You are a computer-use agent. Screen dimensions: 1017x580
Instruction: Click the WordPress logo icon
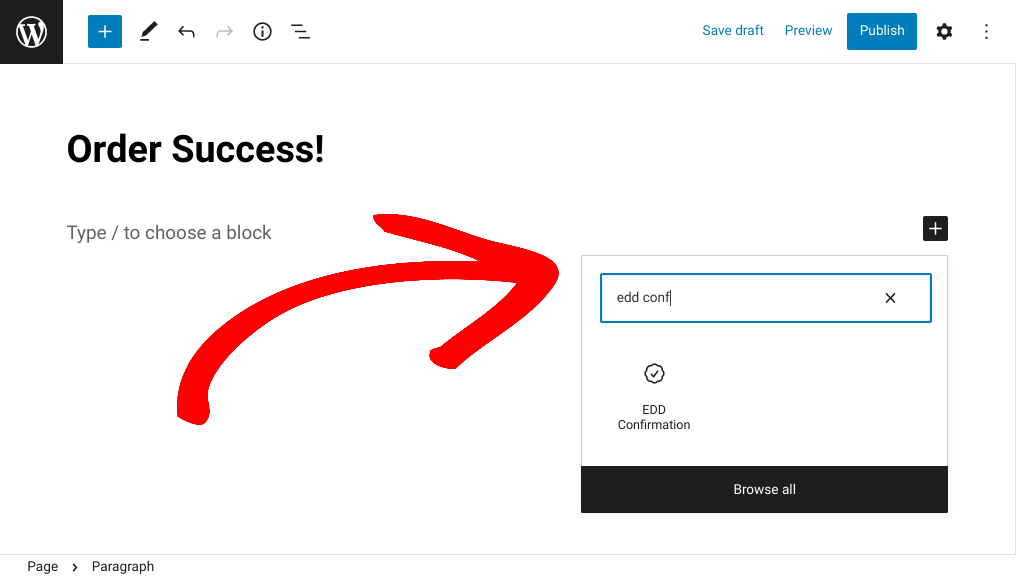click(x=31, y=31)
